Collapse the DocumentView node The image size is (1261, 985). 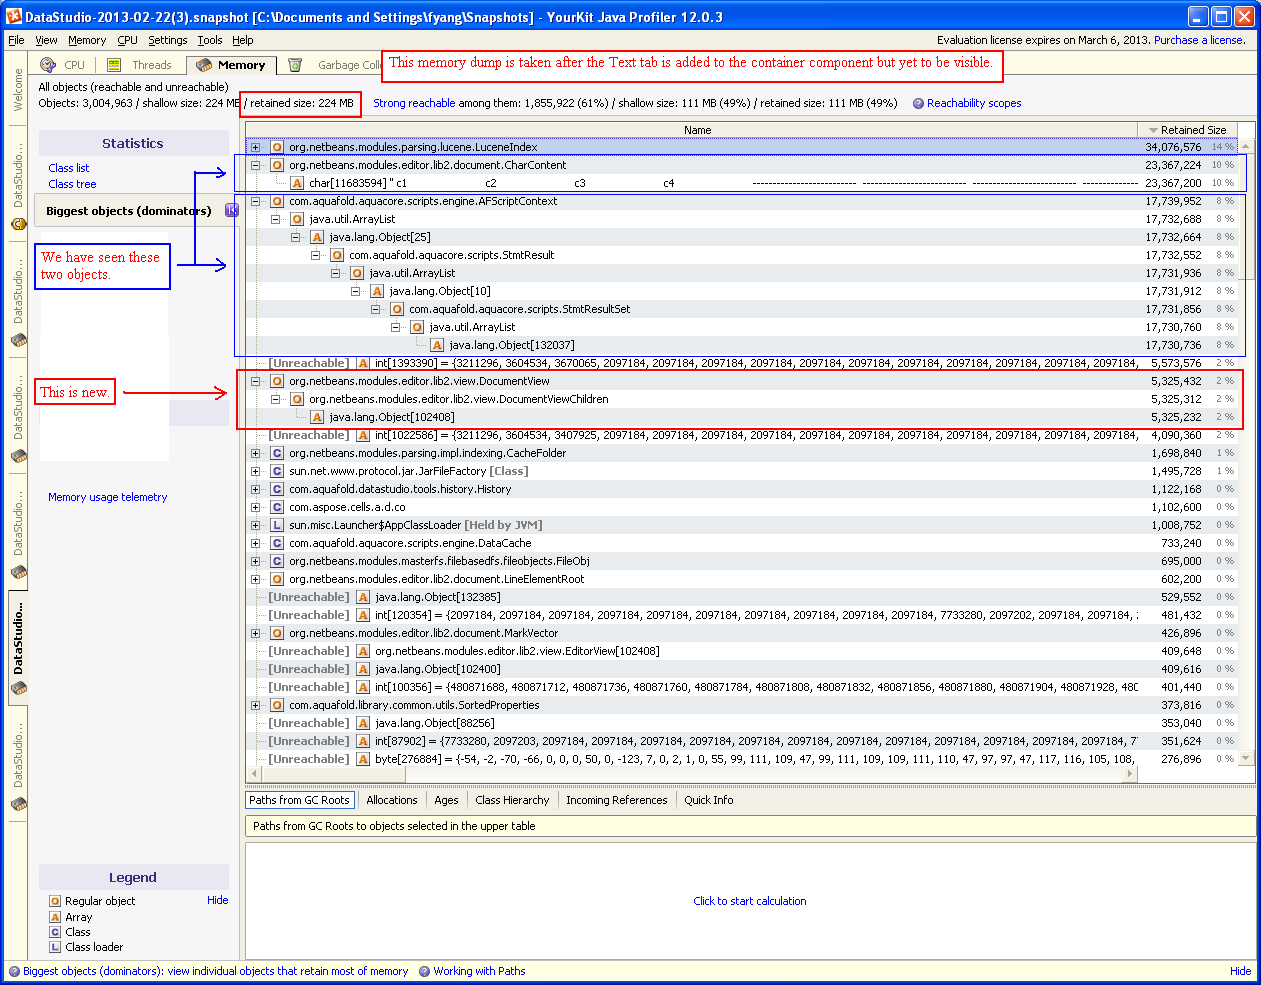pos(255,381)
